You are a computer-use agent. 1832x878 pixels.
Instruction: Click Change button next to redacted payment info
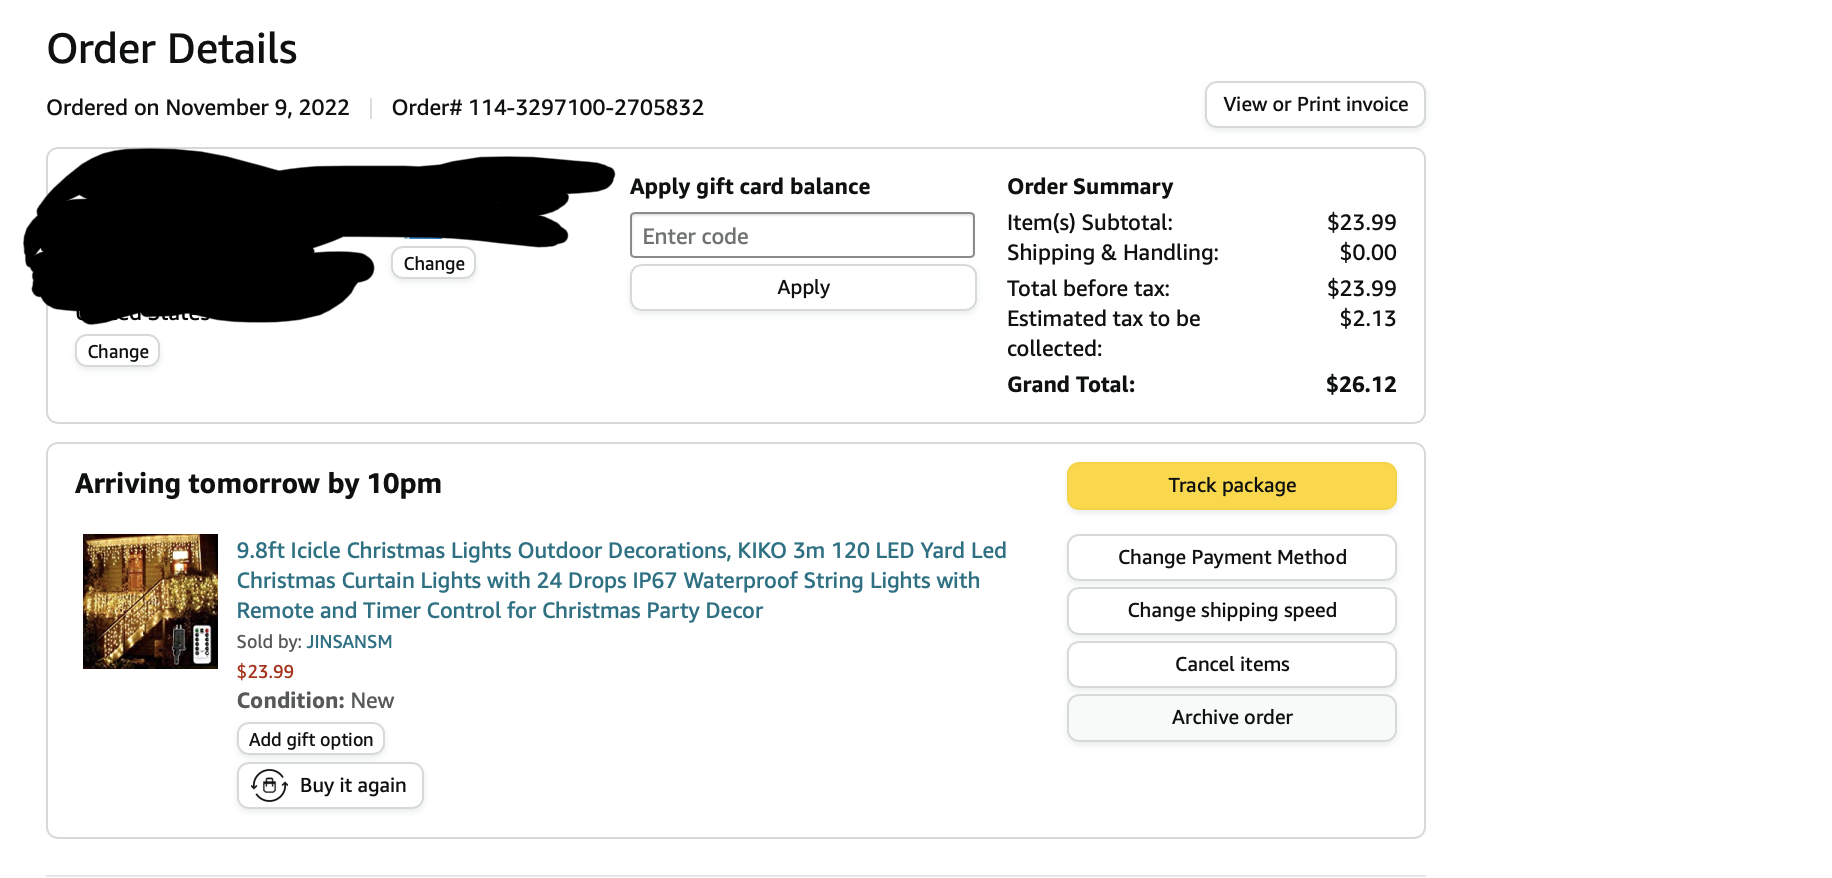(434, 263)
